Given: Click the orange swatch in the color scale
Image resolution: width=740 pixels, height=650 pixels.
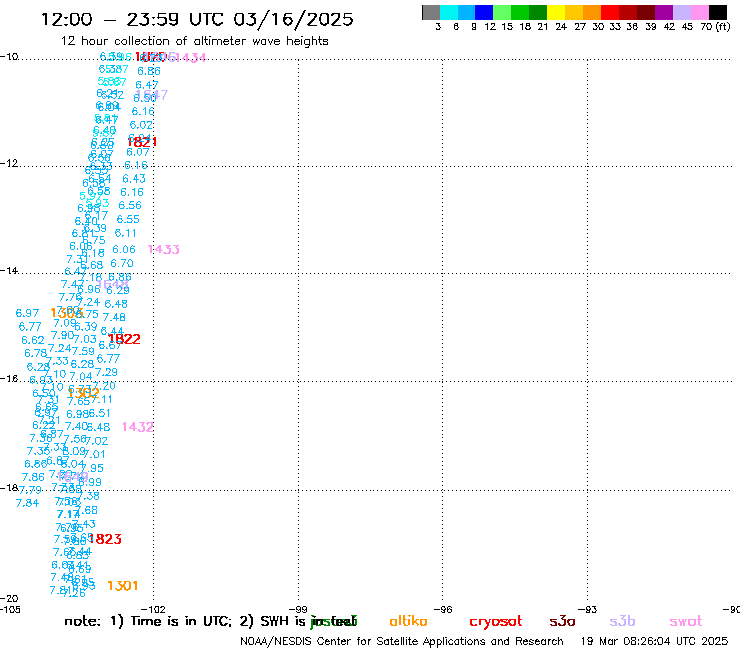Looking at the screenshot, I should coord(592,12).
